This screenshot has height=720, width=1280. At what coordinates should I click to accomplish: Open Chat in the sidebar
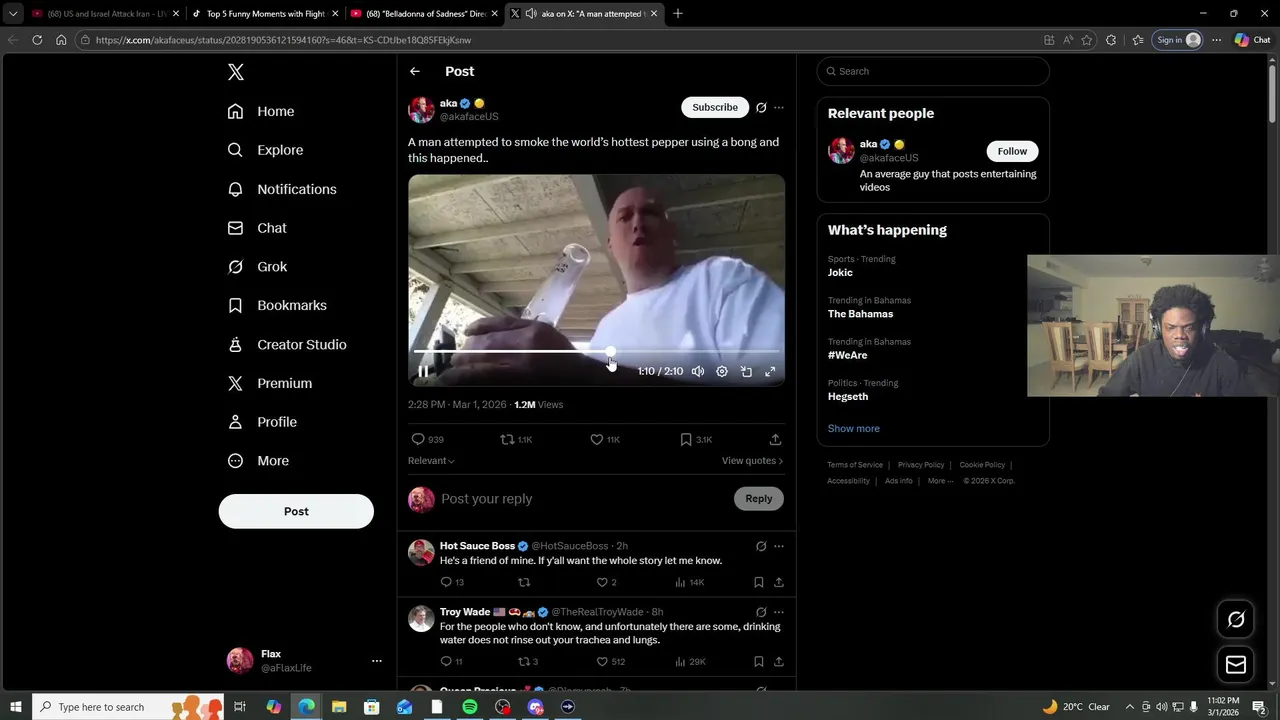(257, 228)
